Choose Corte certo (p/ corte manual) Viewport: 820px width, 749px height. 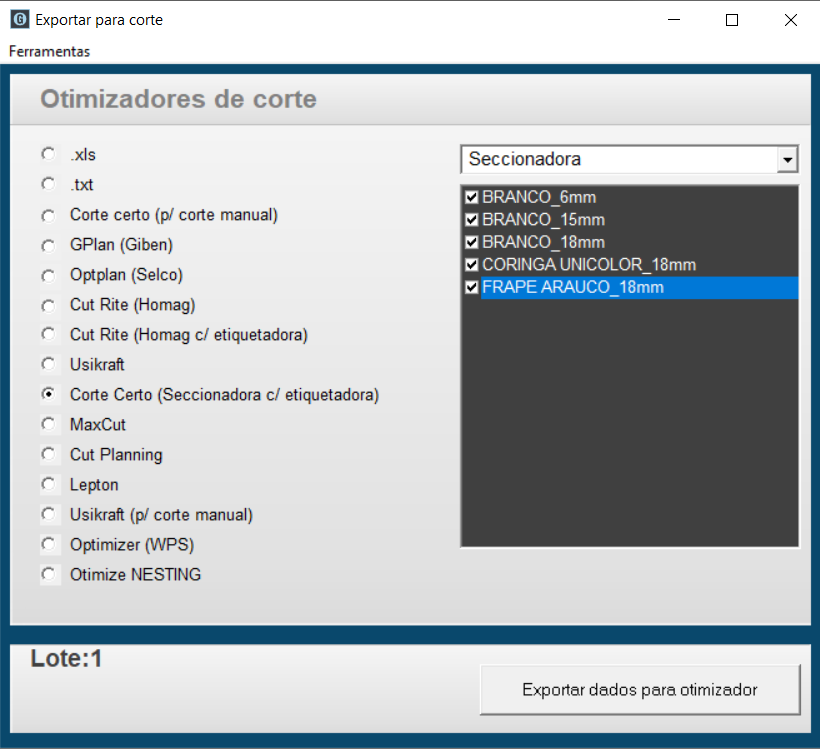(49, 215)
